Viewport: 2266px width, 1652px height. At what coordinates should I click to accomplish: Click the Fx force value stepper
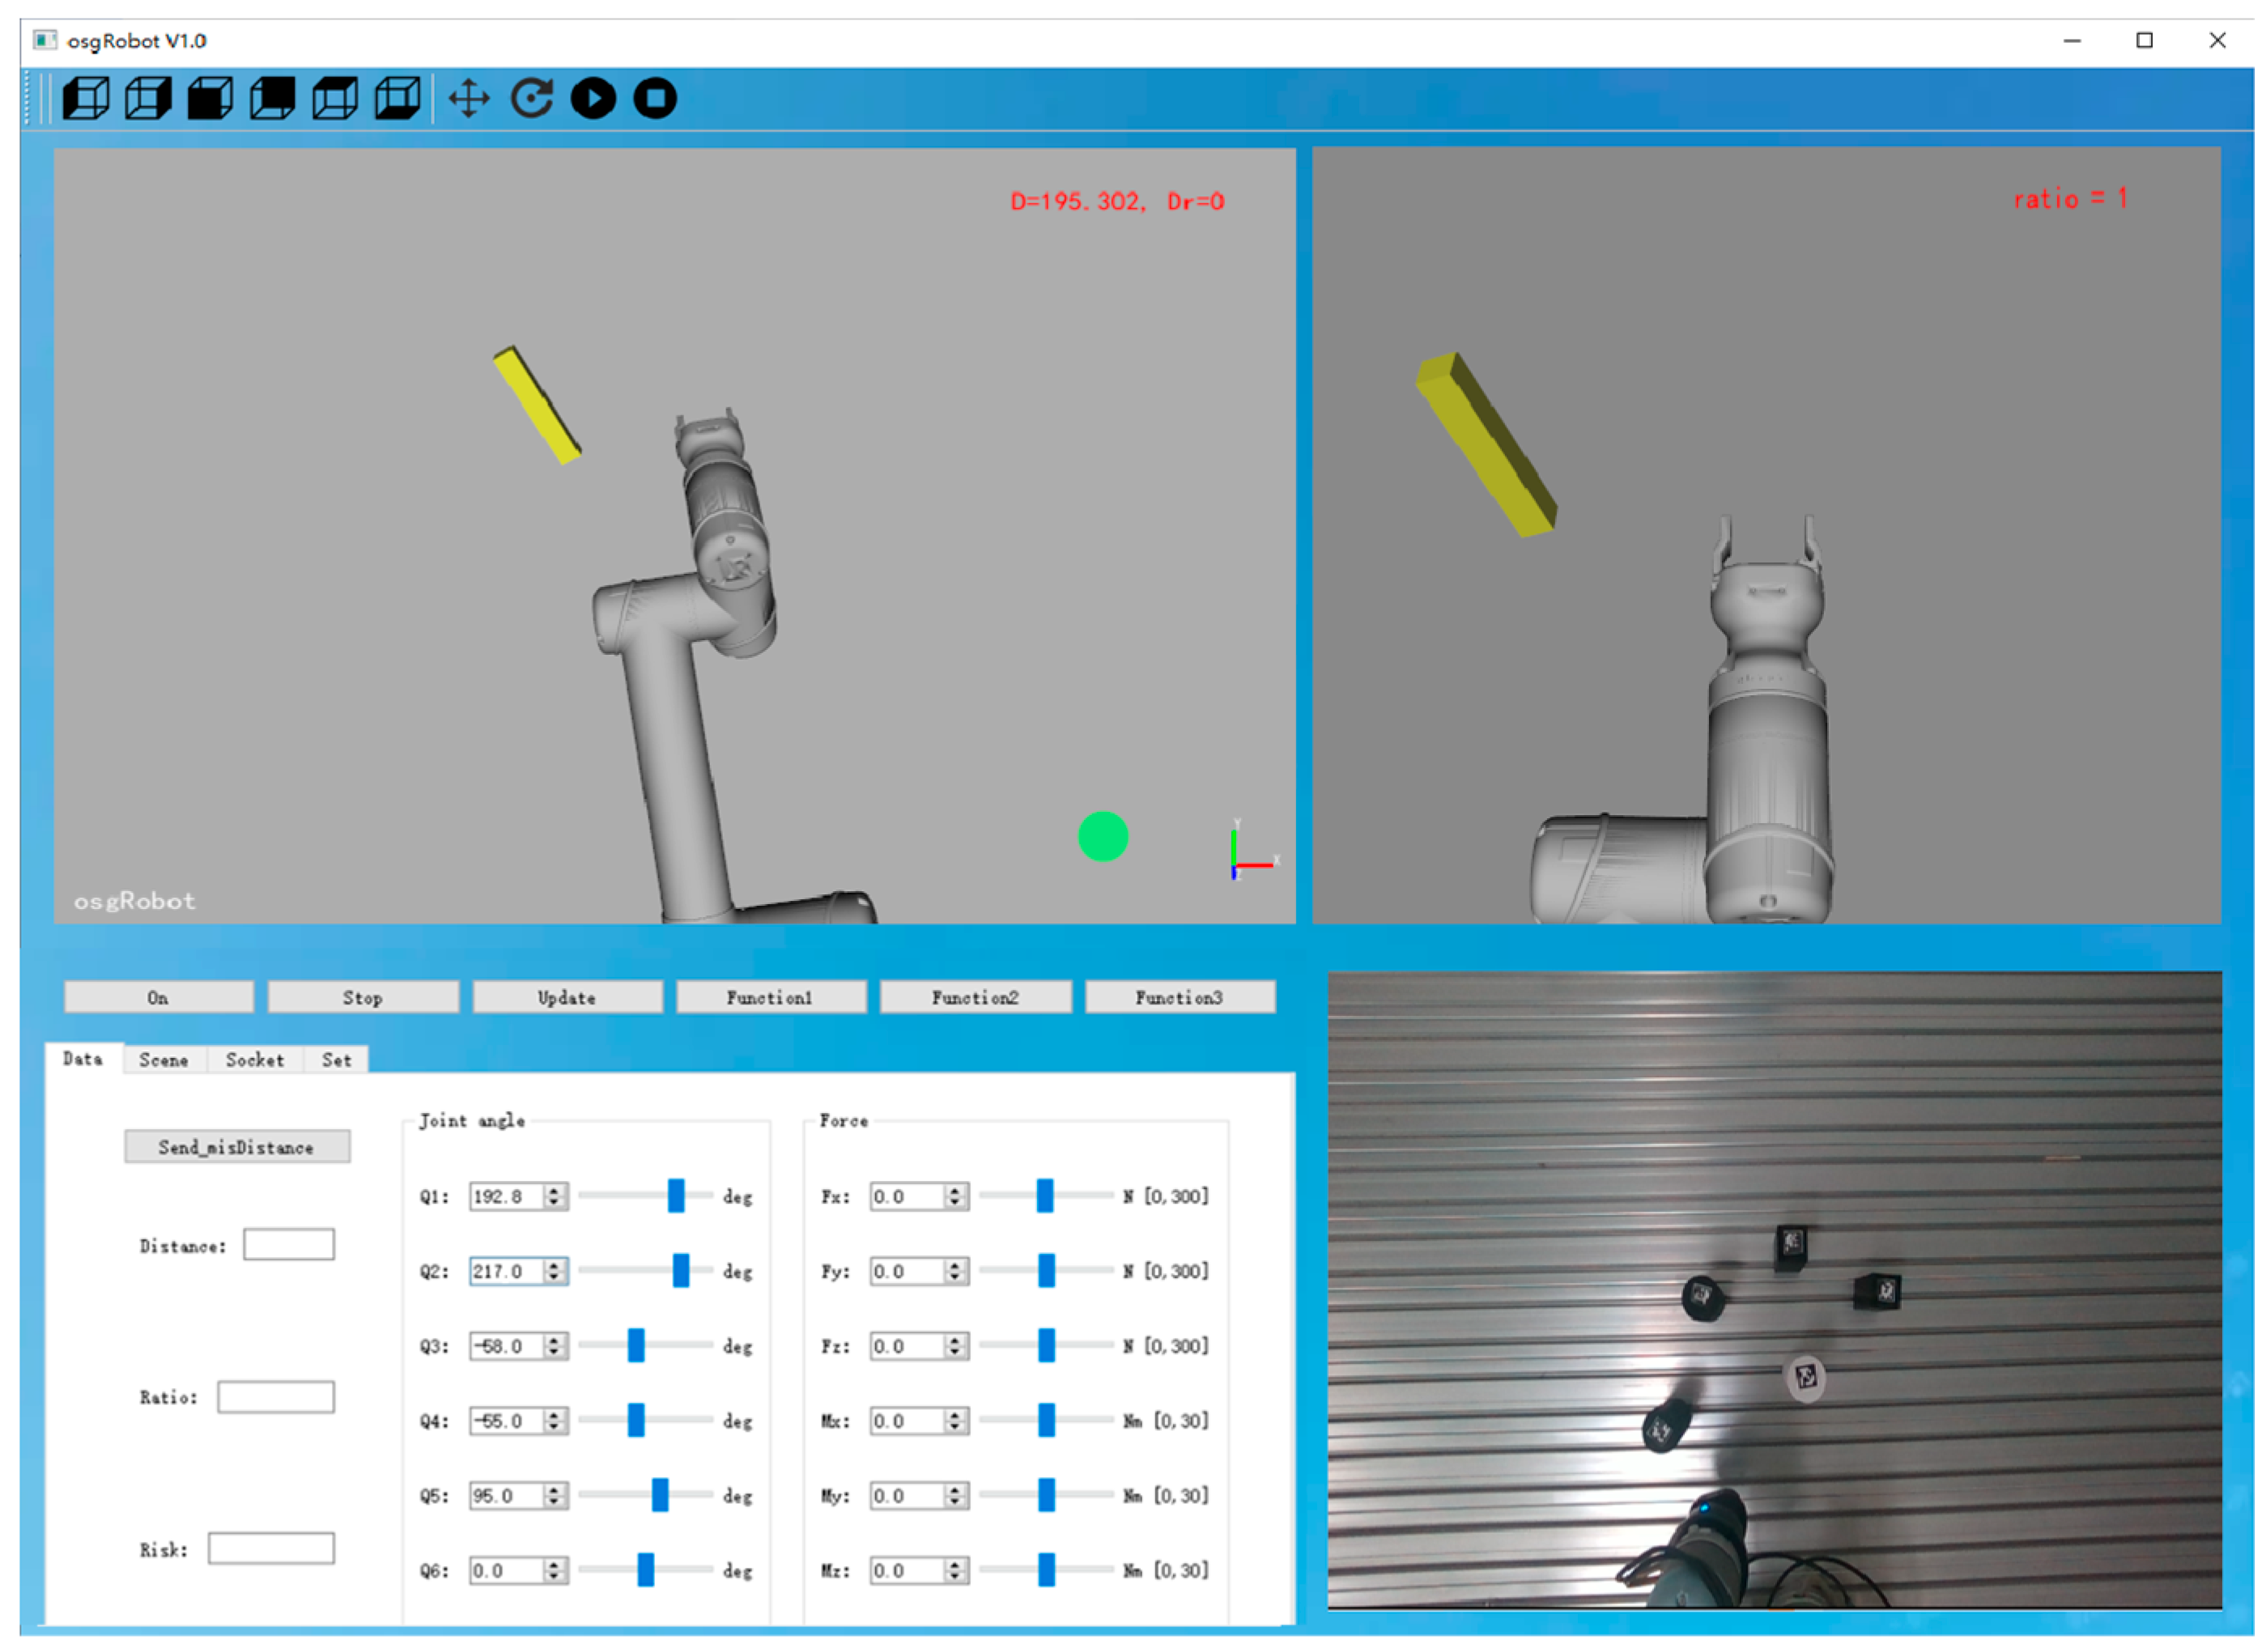click(955, 1197)
